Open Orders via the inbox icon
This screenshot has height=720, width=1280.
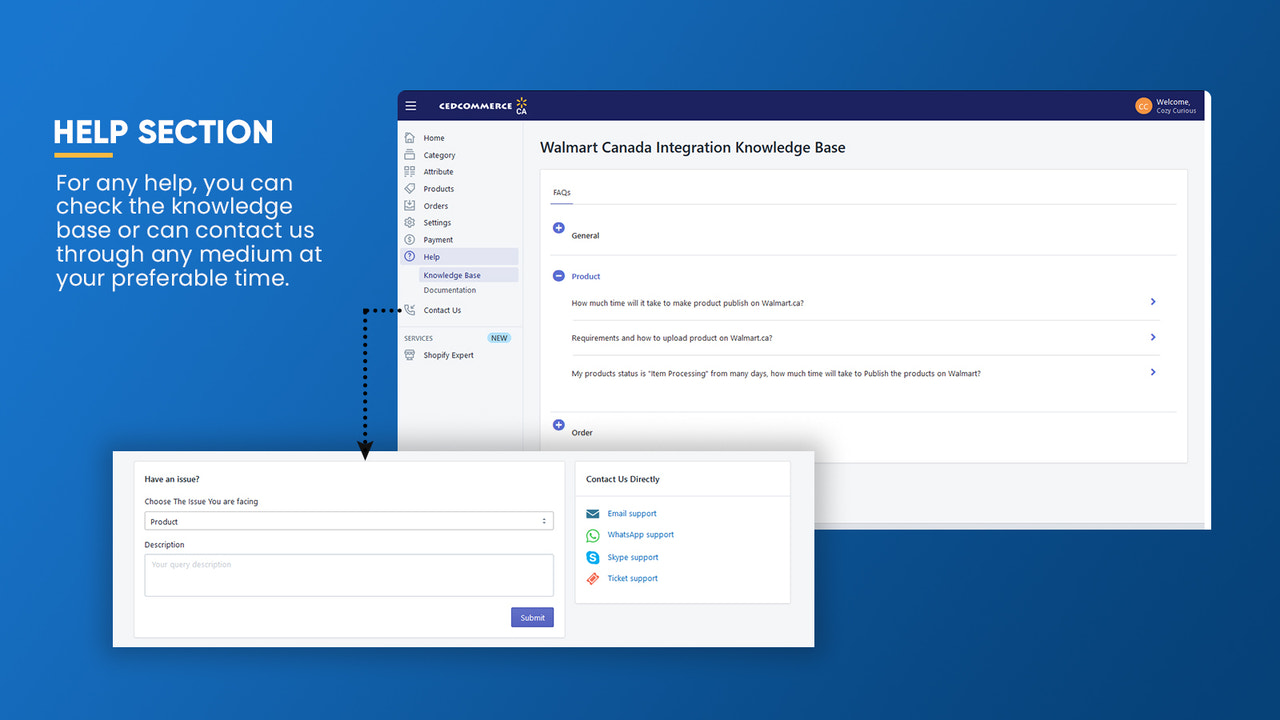point(411,205)
